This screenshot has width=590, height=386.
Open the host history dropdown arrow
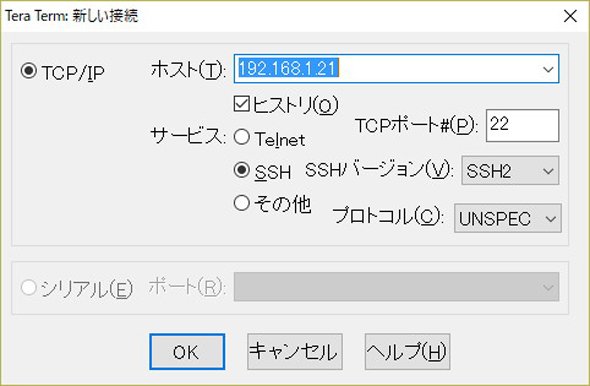(x=548, y=69)
